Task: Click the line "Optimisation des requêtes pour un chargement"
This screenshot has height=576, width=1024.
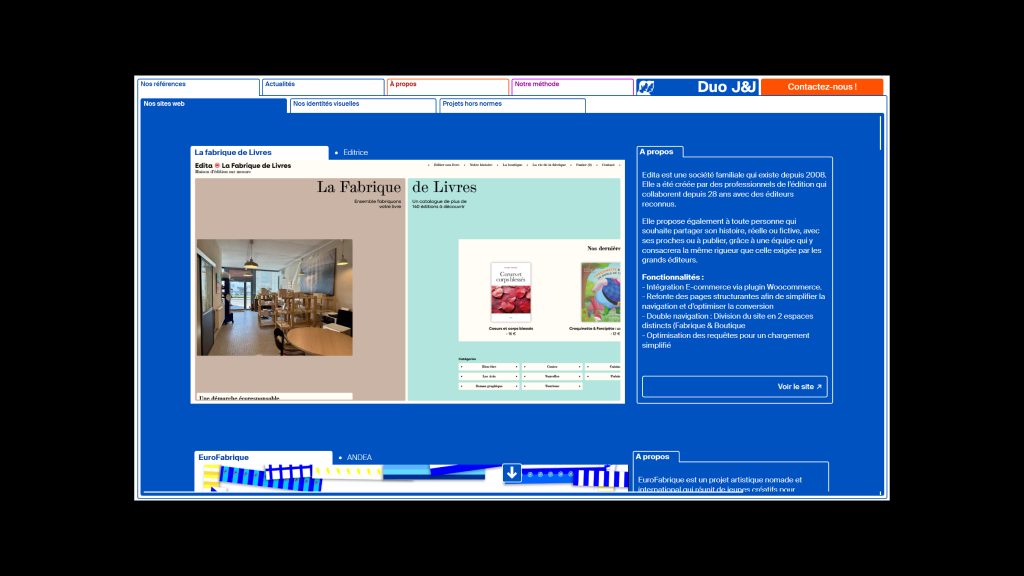Action: pos(726,336)
